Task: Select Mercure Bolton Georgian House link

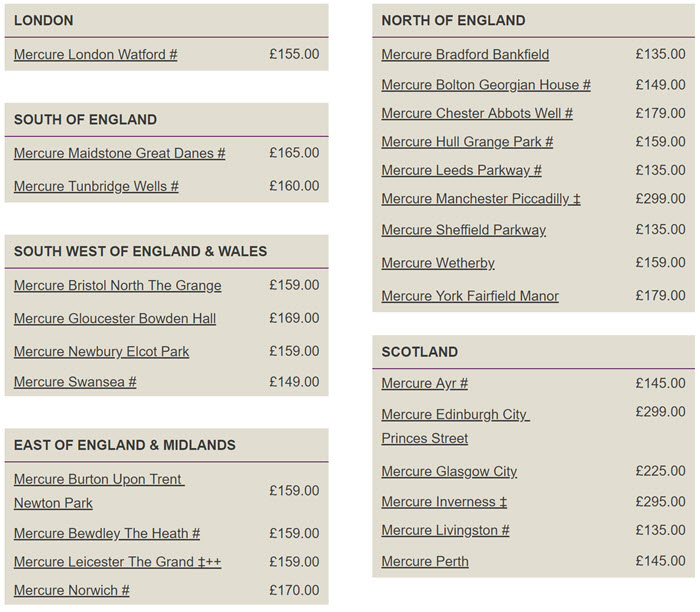Action: pyautogui.click(x=486, y=85)
